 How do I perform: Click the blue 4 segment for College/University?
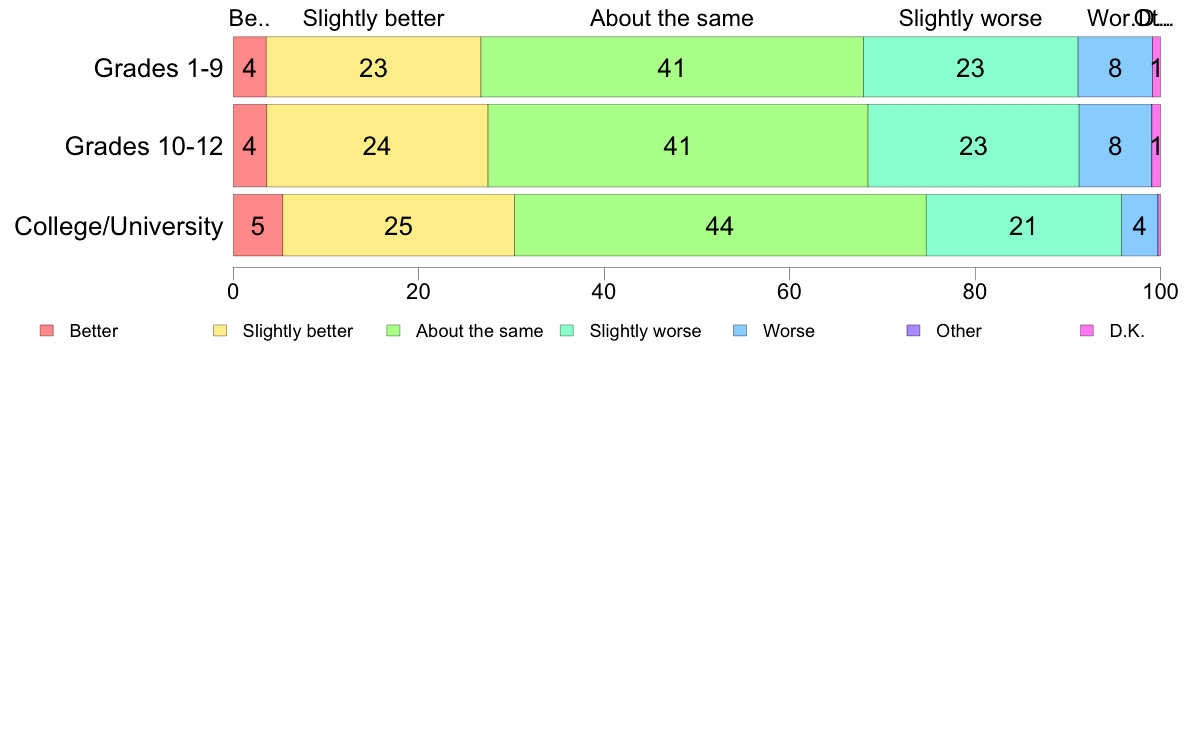(x=1140, y=226)
